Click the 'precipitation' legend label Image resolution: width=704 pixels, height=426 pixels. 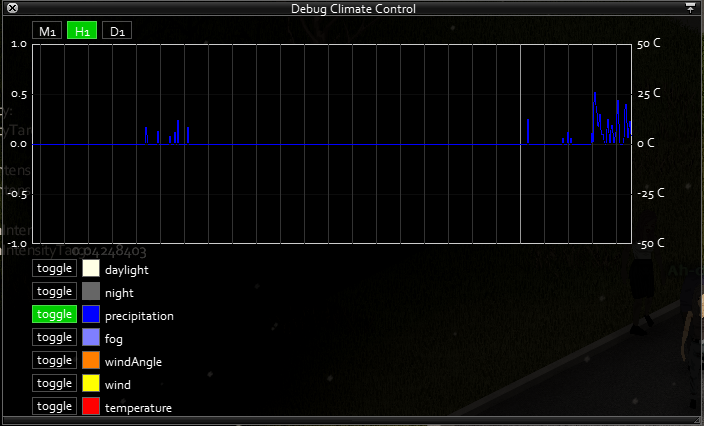pos(139,316)
